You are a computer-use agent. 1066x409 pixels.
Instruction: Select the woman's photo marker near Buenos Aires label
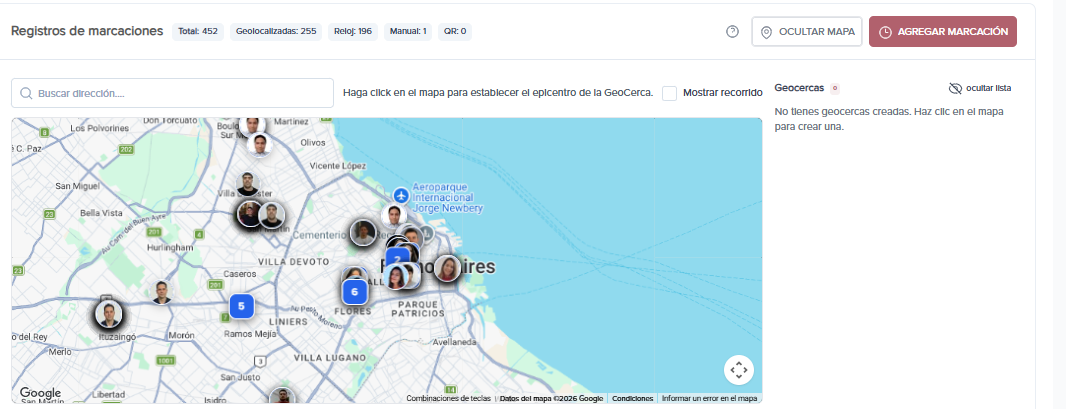pos(447,268)
